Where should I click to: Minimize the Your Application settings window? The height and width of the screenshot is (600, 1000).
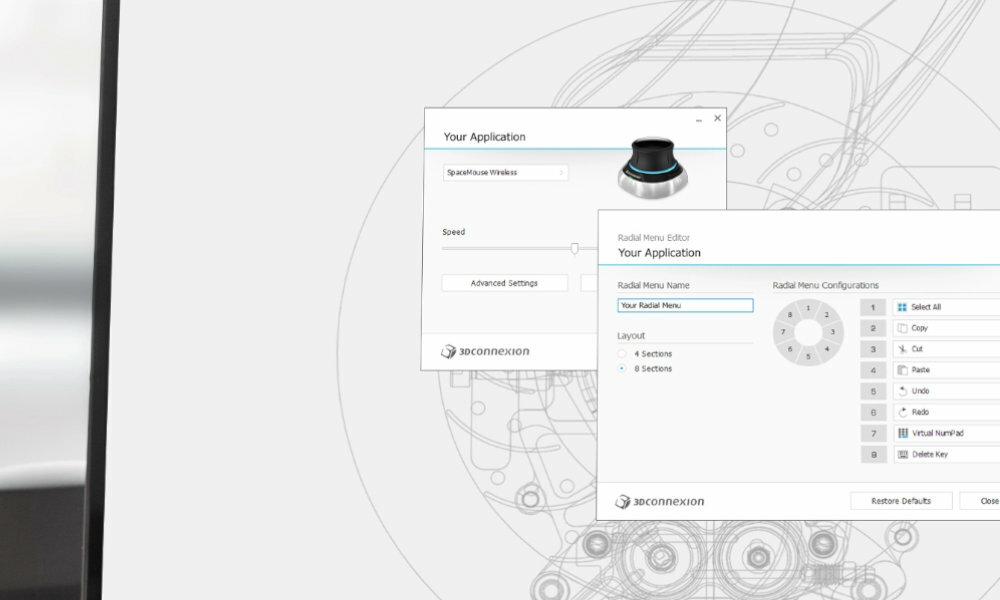699,119
